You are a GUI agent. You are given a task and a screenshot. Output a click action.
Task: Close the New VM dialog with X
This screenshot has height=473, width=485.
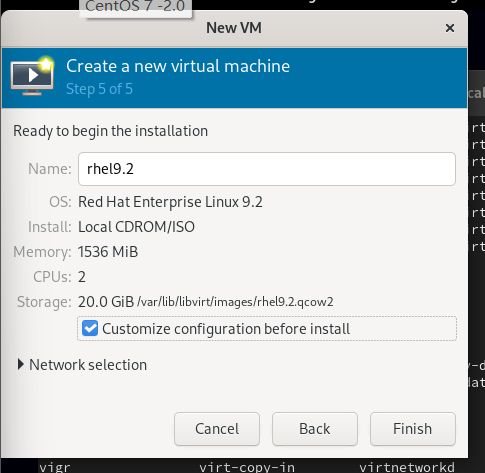(450, 28)
